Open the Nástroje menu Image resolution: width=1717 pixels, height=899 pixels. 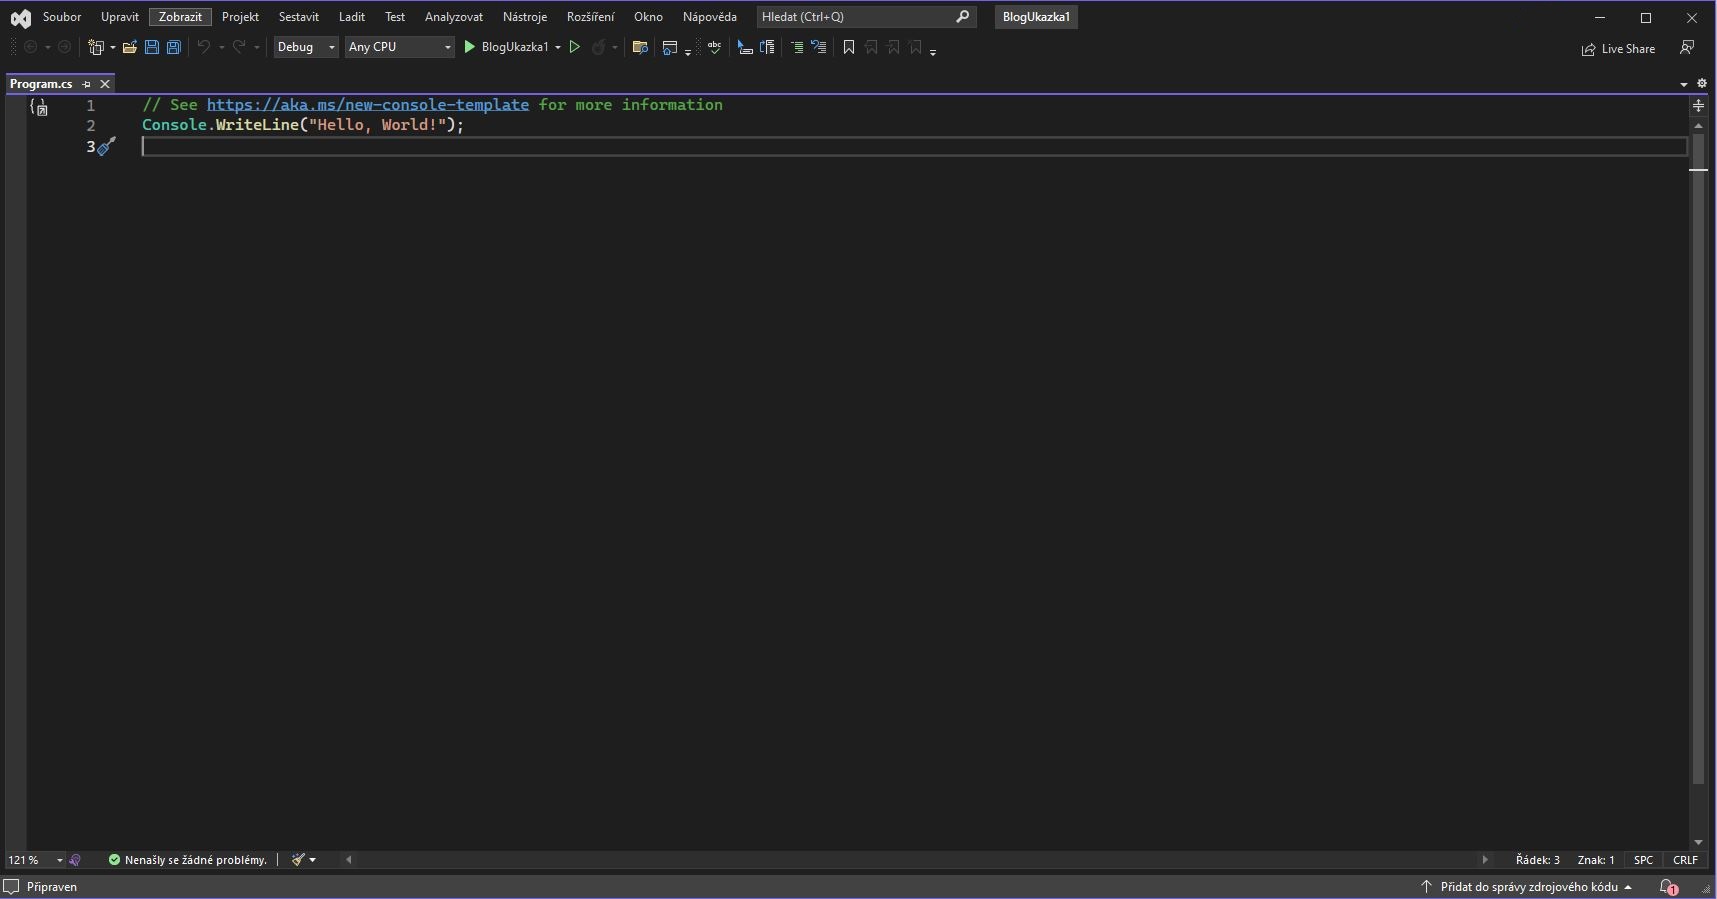point(525,17)
